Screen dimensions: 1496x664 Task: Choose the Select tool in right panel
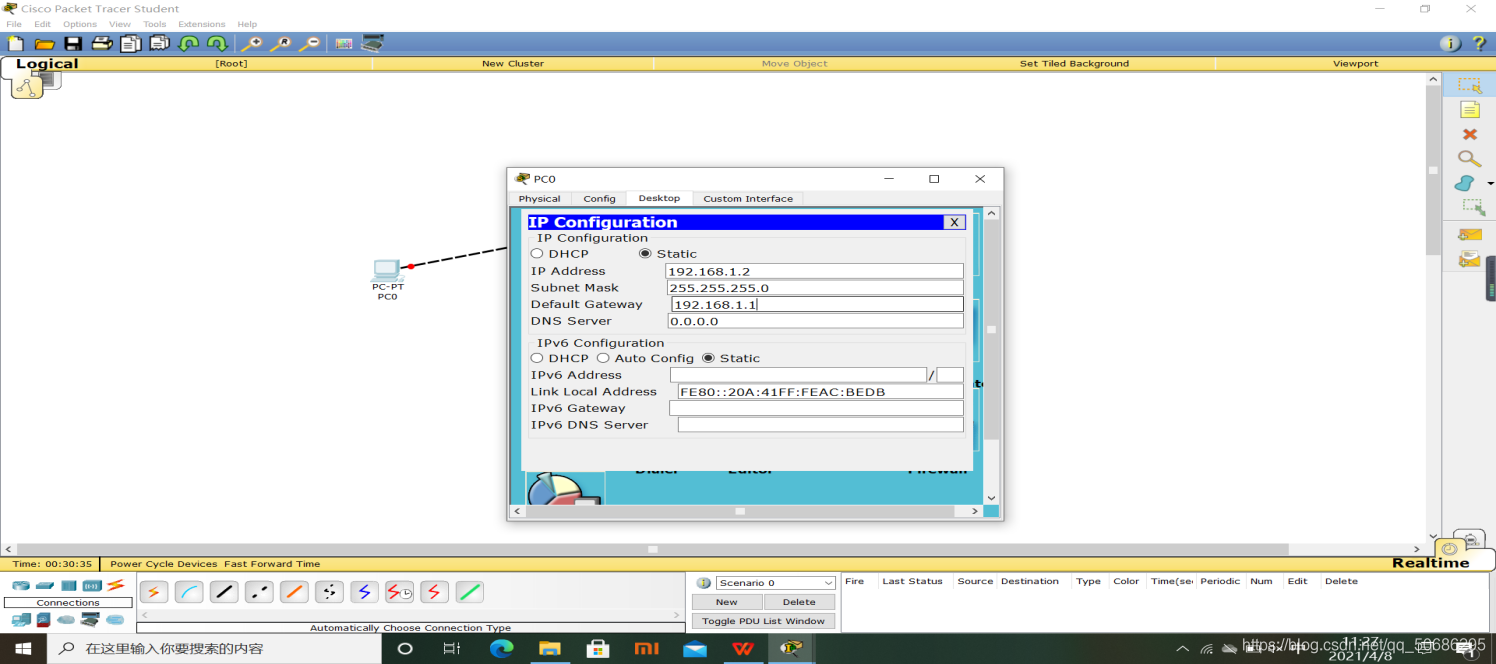click(1469, 85)
